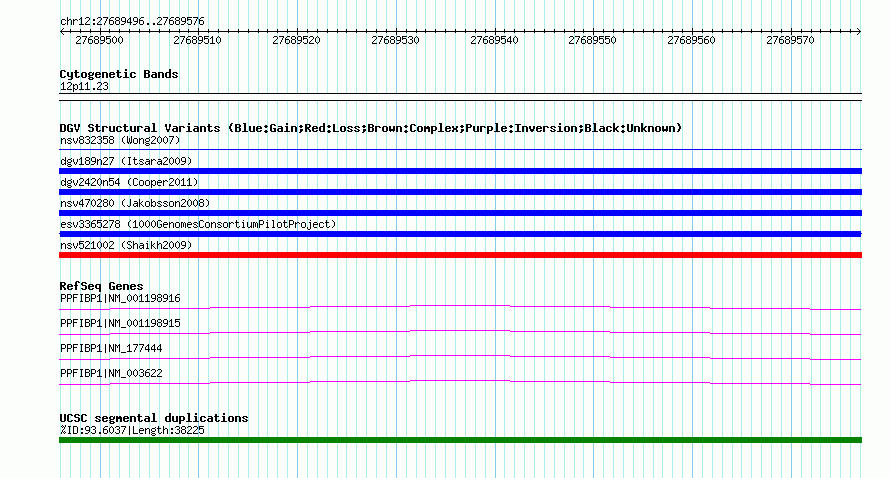Select the UCSC segmental duplications track title

pos(154,418)
